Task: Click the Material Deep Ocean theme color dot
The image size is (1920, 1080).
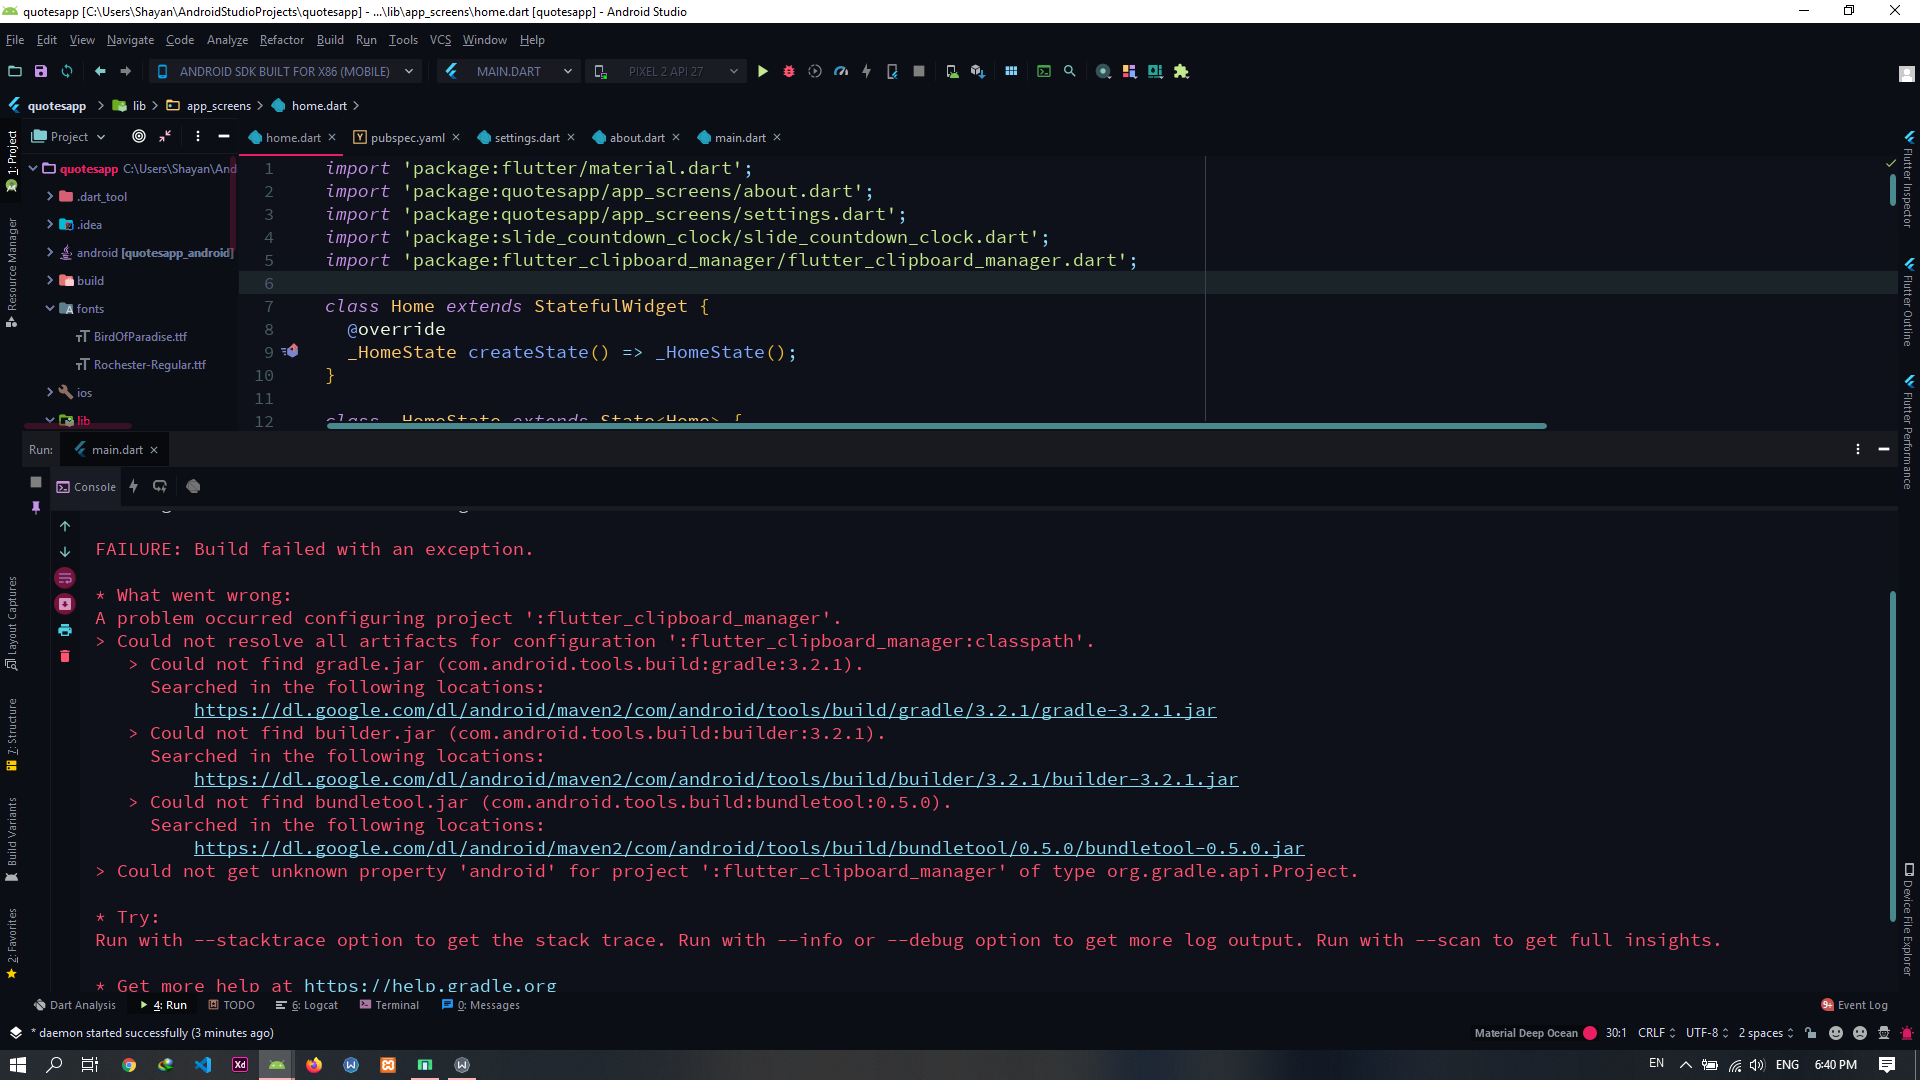Action: click(x=1590, y=1034)
